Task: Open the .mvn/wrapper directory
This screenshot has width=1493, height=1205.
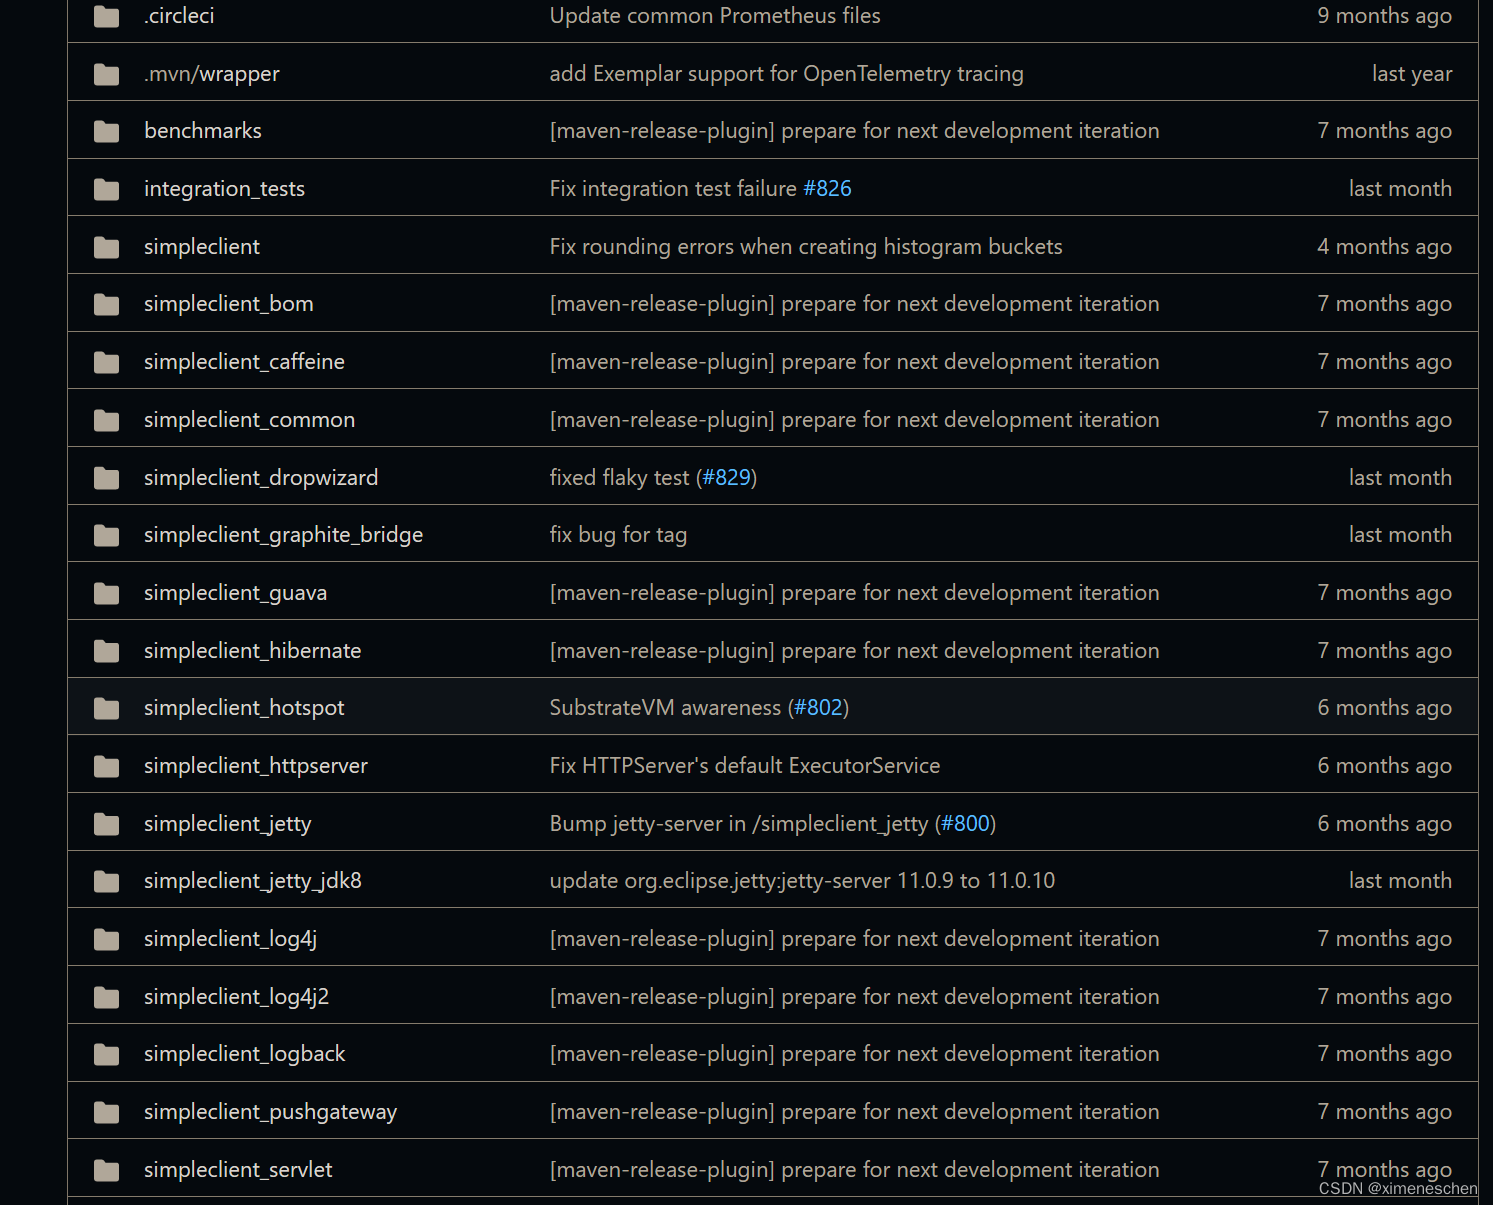Action: [x=212, y=74]
